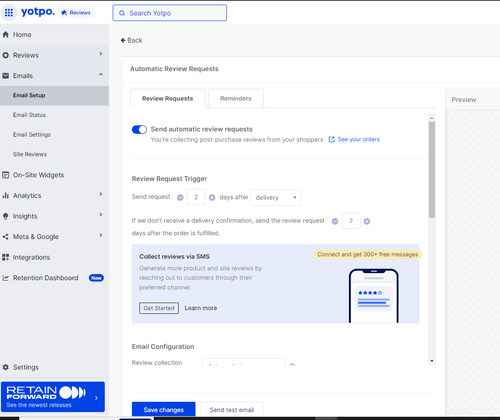The width and height of the screenshot is (500, 420).
Task: Click the Reviews circle icon in sidebar
Action: (5, 55)
